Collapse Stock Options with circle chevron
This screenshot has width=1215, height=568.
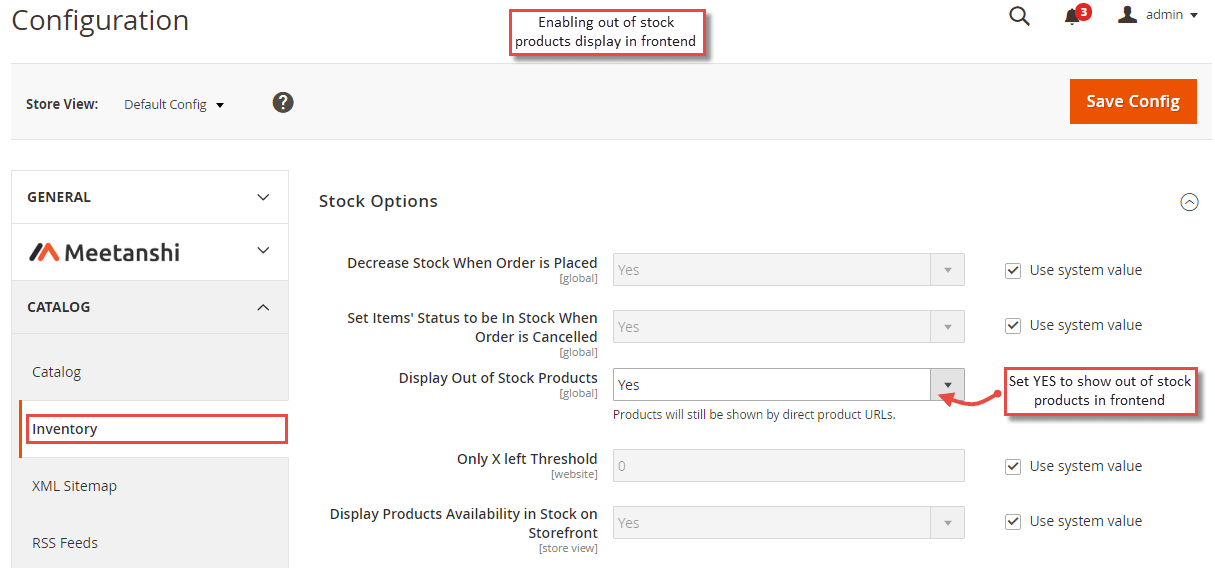click(x=1189, y=202)
